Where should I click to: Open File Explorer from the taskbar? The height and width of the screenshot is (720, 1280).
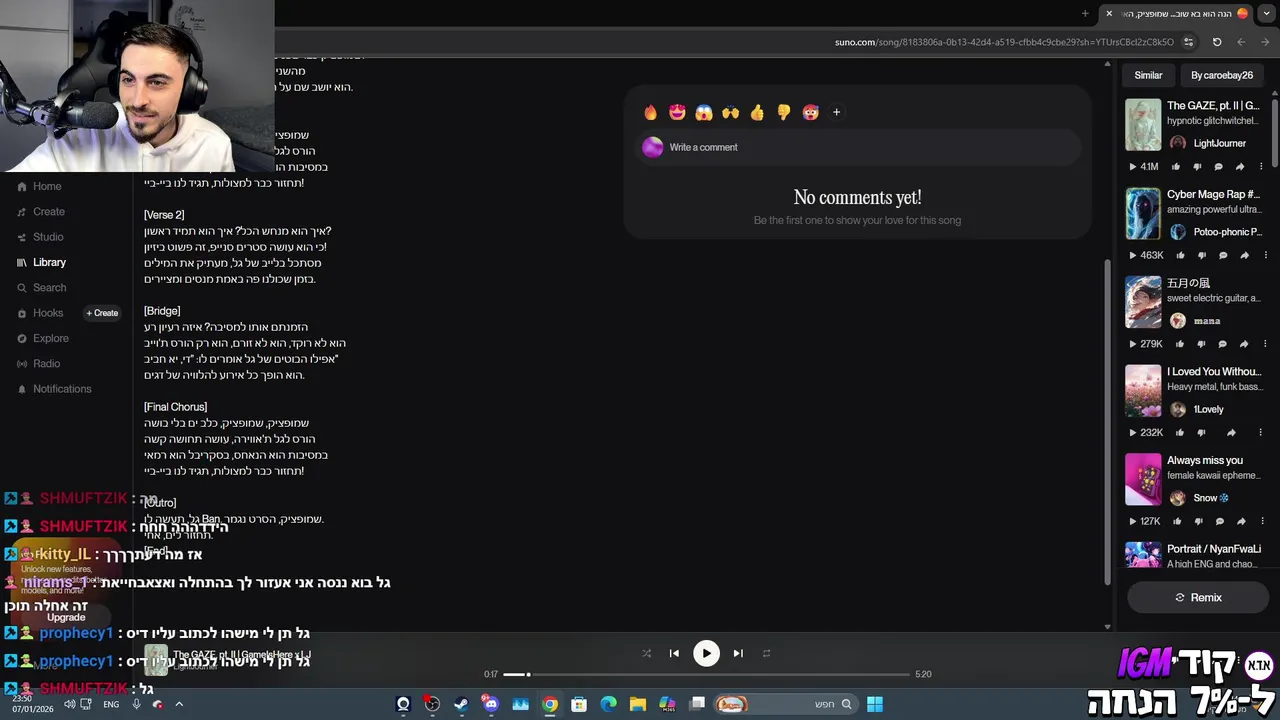[638, 704]
